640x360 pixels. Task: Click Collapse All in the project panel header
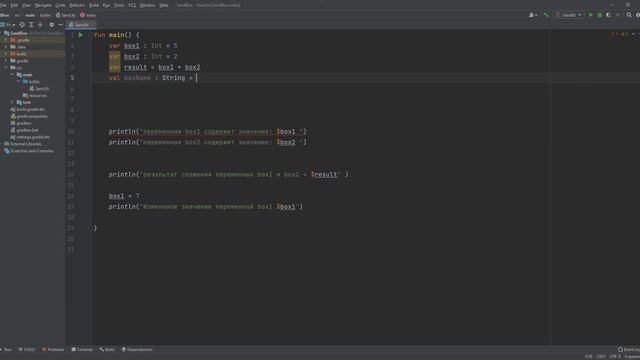pyautogui.click(x=40, y=24)
